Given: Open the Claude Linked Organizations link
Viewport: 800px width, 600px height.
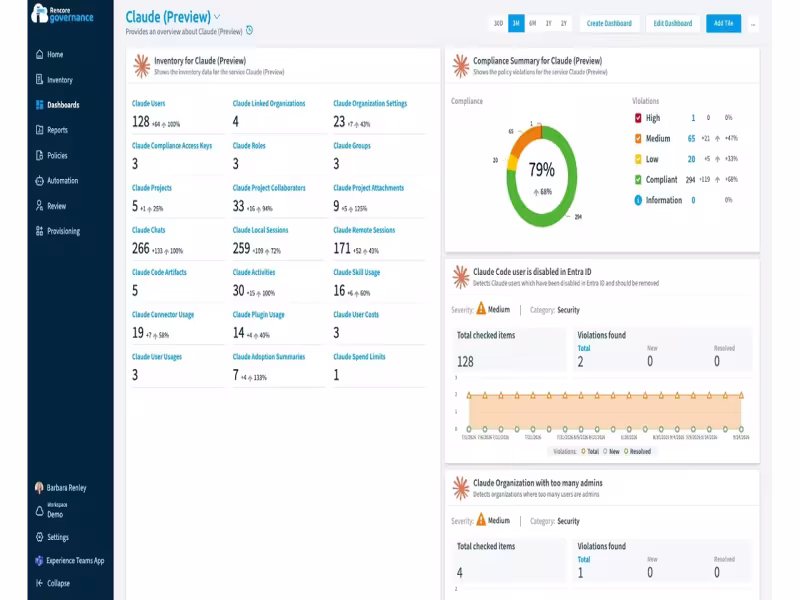Looking at the screenshot, I should point(269,103).
